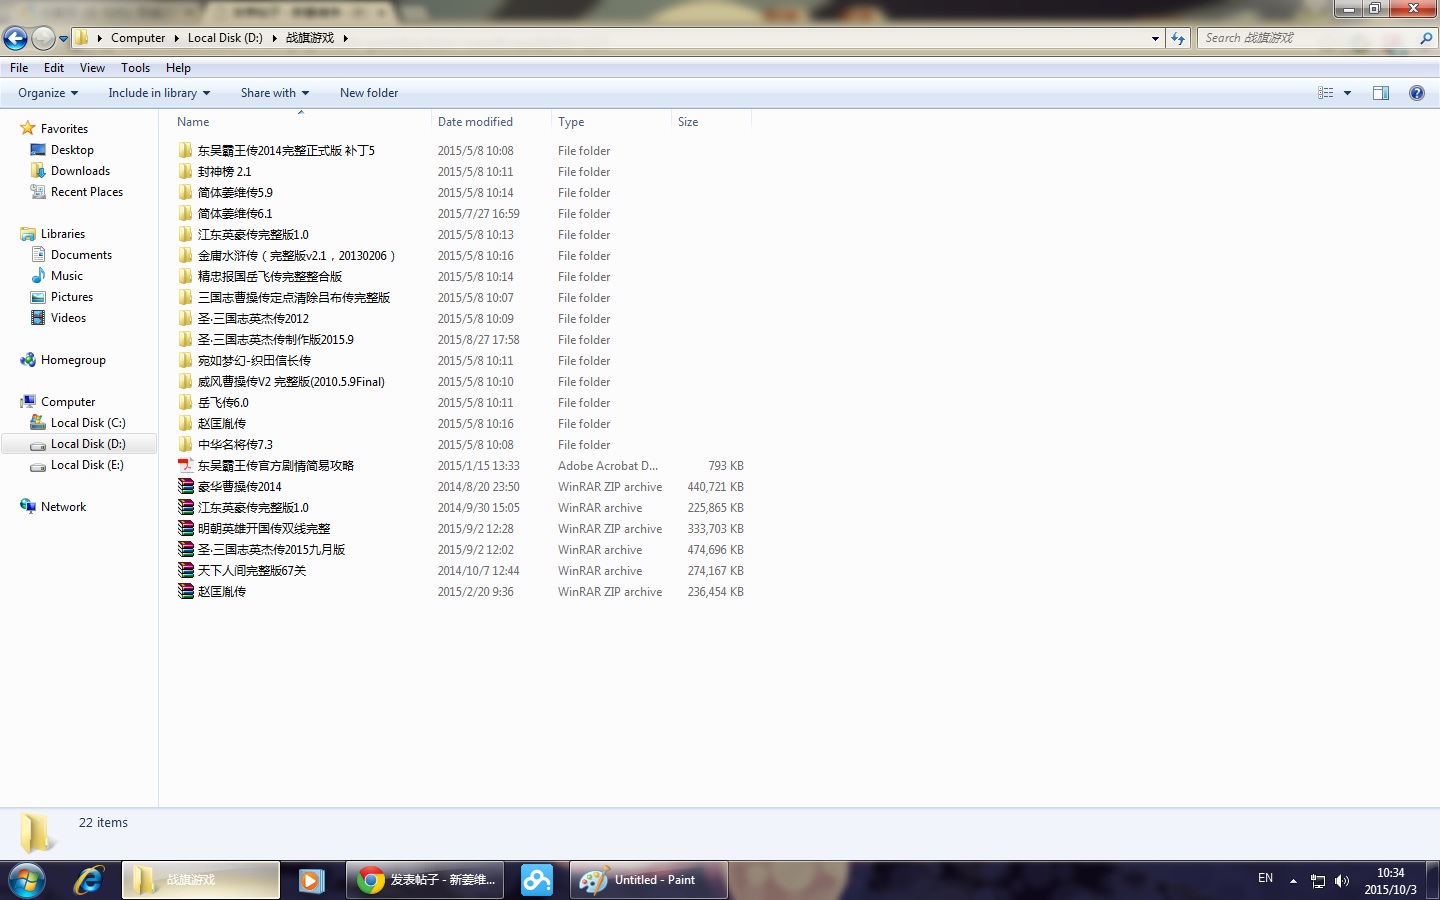Image resolution: width=1440 pixels, height=900 pixels.
Task: Select the 宛如梦幻-织田信长传 folder name
Action: click(254, 361)
